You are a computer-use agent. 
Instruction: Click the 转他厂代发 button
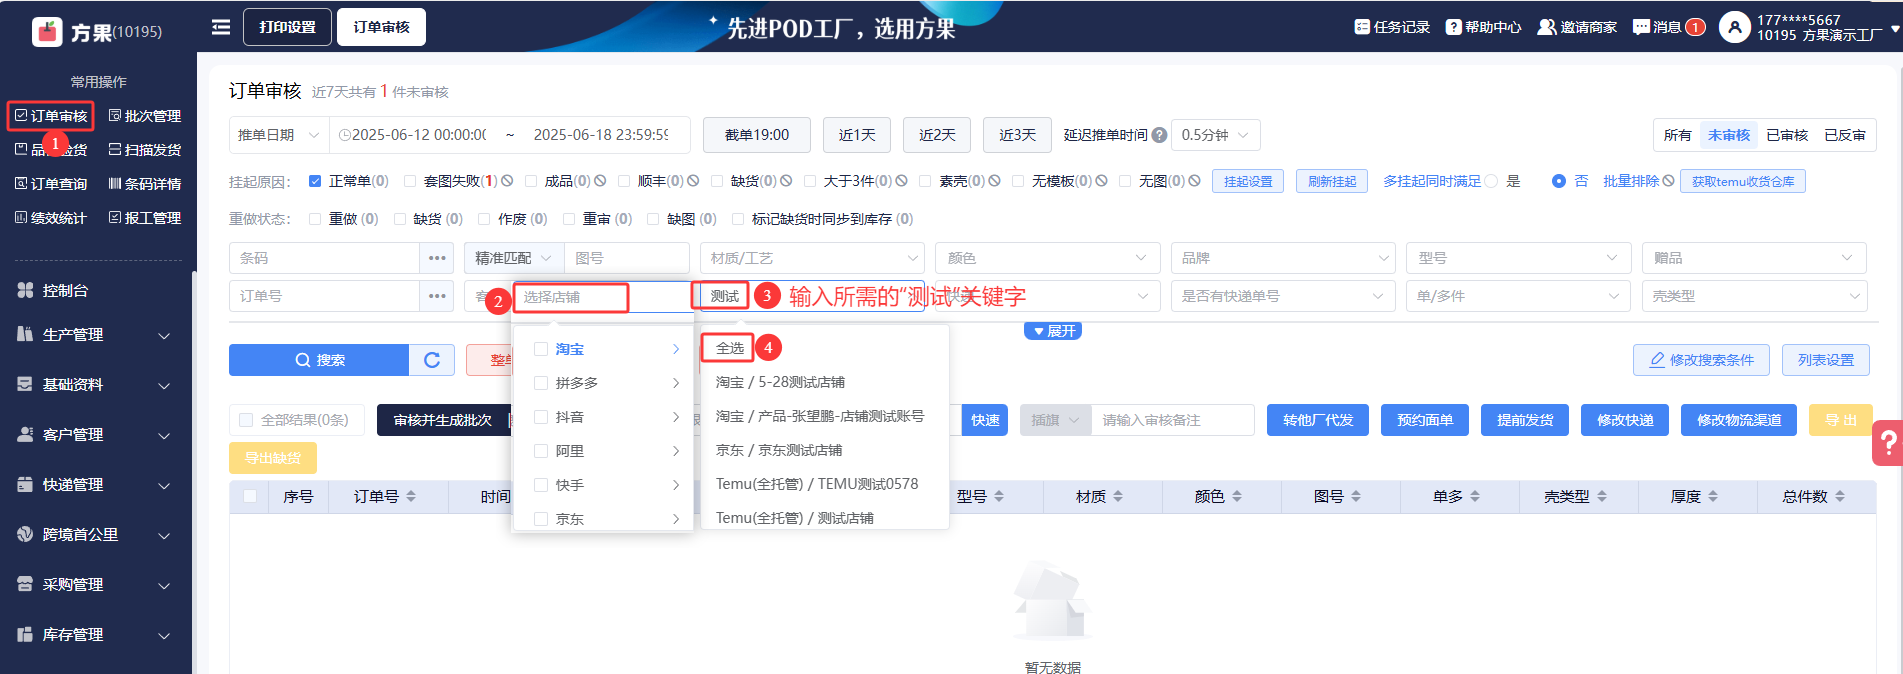coord(1318,420)
